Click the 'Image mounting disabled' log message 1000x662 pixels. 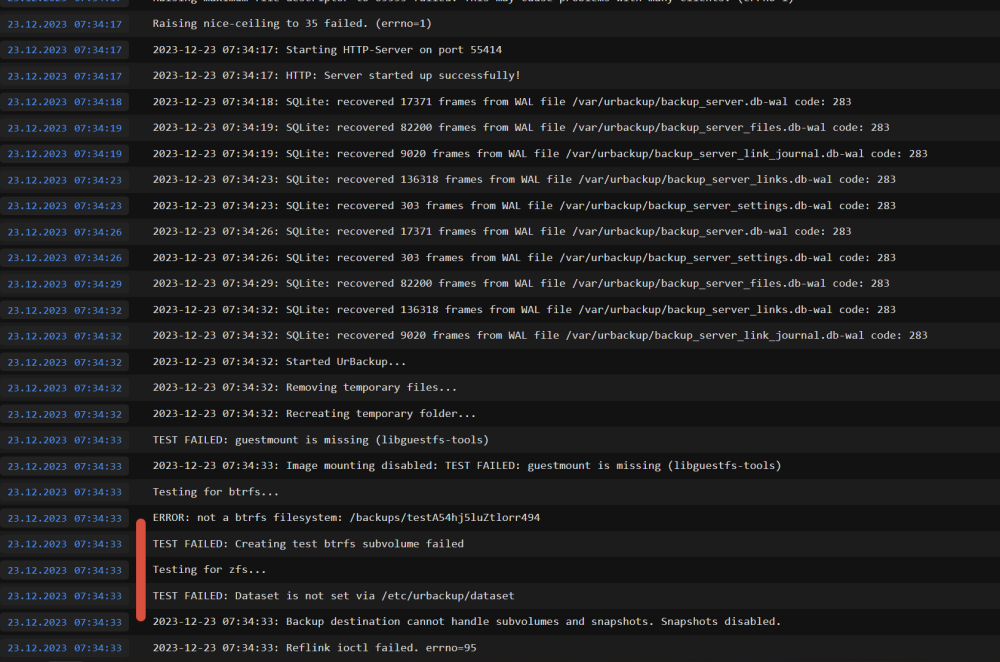467,466
